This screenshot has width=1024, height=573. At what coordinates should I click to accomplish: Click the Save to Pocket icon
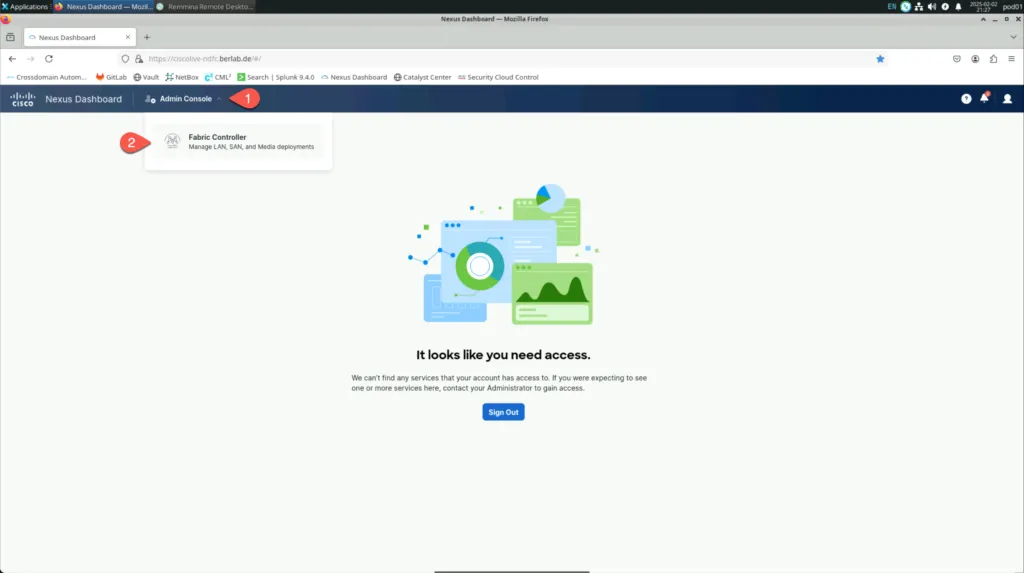[956, 59]
